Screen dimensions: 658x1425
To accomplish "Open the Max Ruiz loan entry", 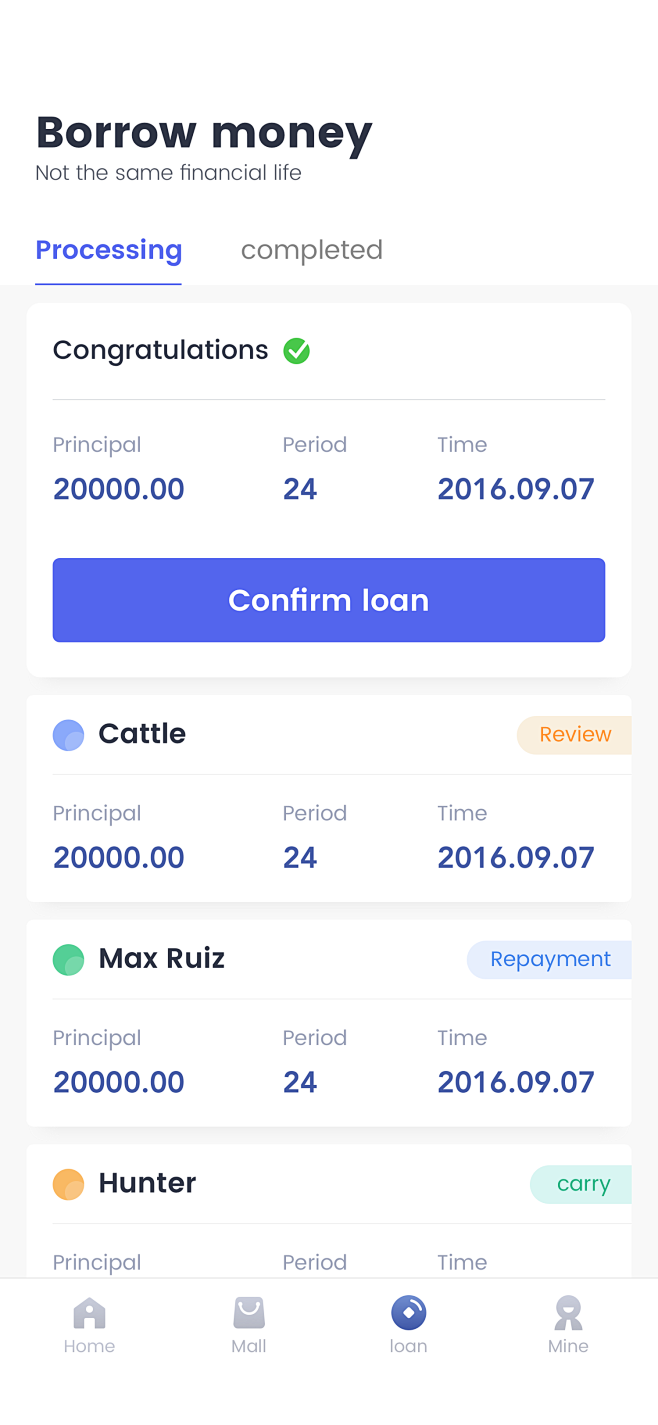I will tap(329, 1023).
